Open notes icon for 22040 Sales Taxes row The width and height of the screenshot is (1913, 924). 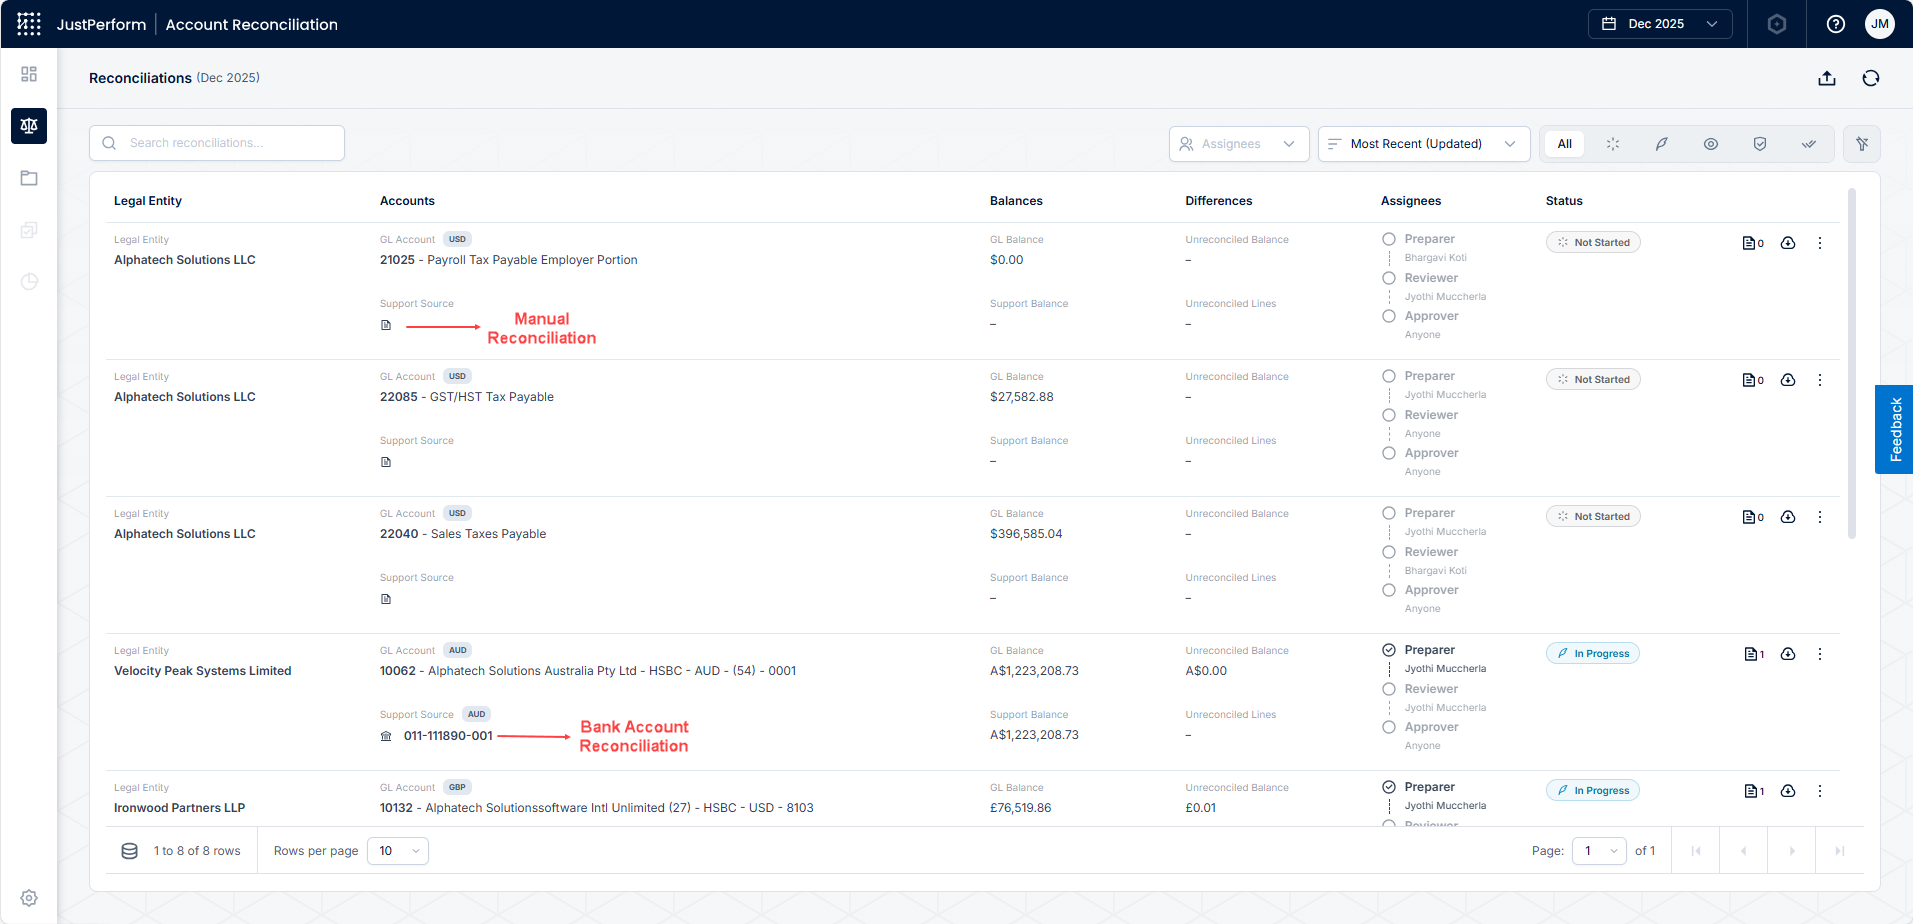point(1753,517)
